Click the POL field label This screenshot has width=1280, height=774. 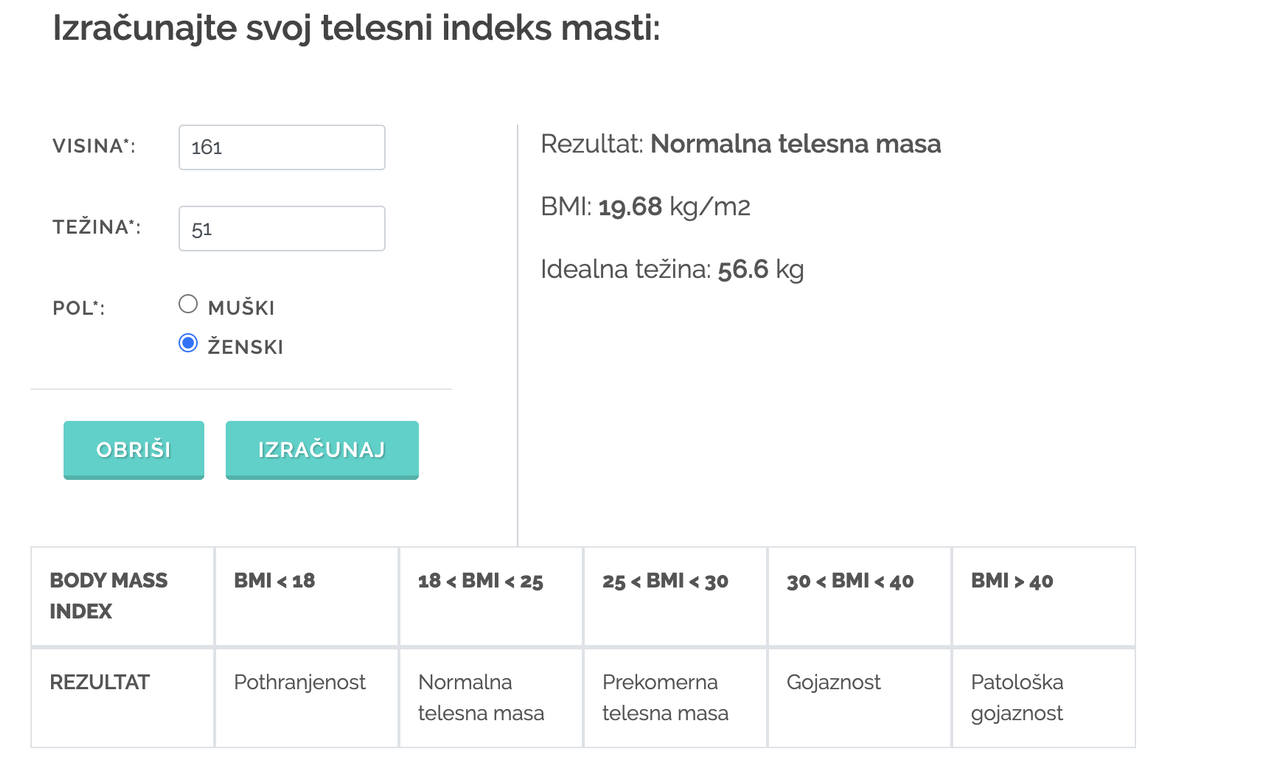click(78, 308)
